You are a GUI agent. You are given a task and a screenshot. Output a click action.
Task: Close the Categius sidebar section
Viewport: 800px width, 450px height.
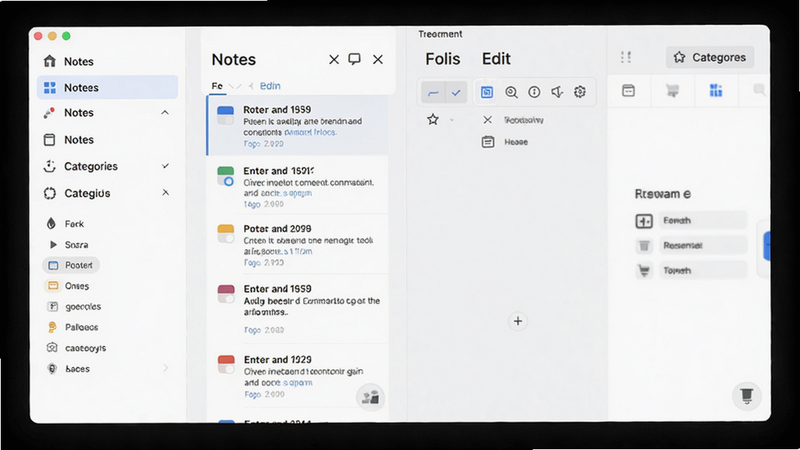(x=165, y=193)
